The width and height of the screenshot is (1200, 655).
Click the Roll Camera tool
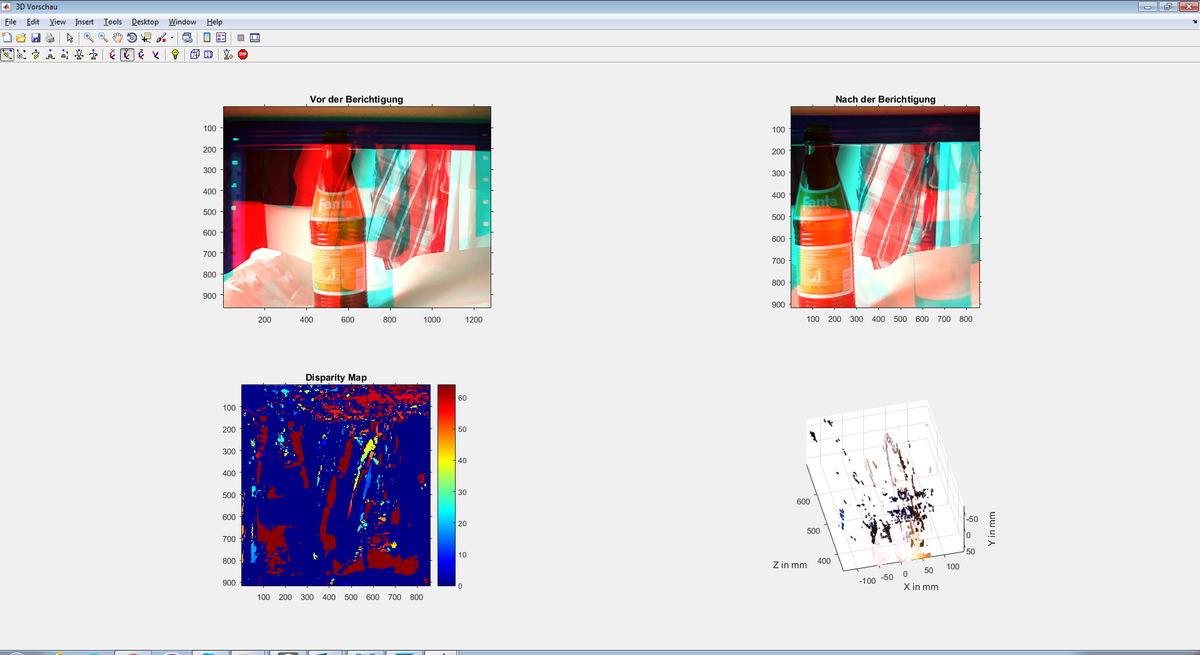95,54
